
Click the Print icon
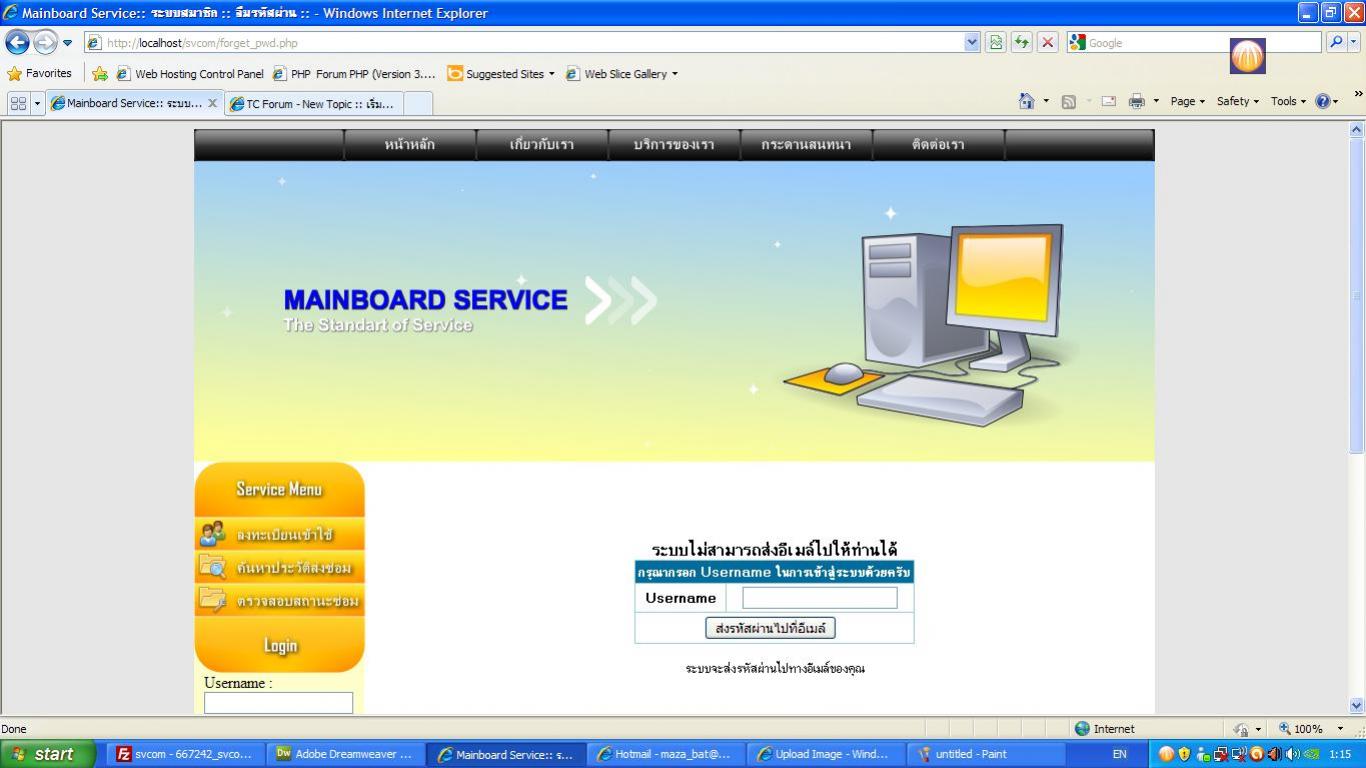[1136, 101]
